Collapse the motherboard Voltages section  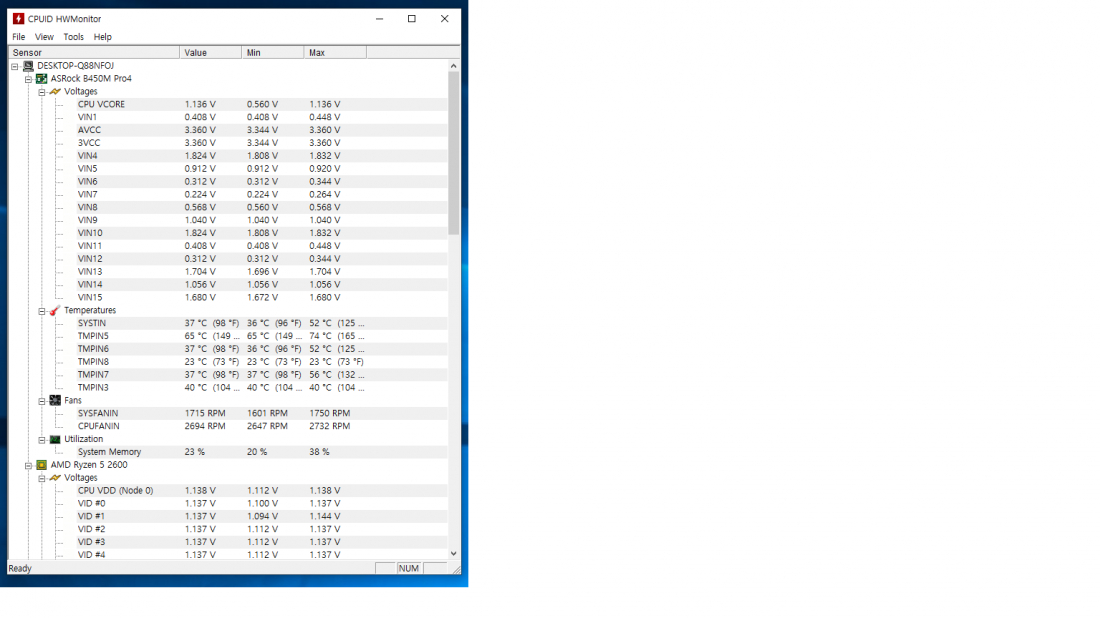41,93
